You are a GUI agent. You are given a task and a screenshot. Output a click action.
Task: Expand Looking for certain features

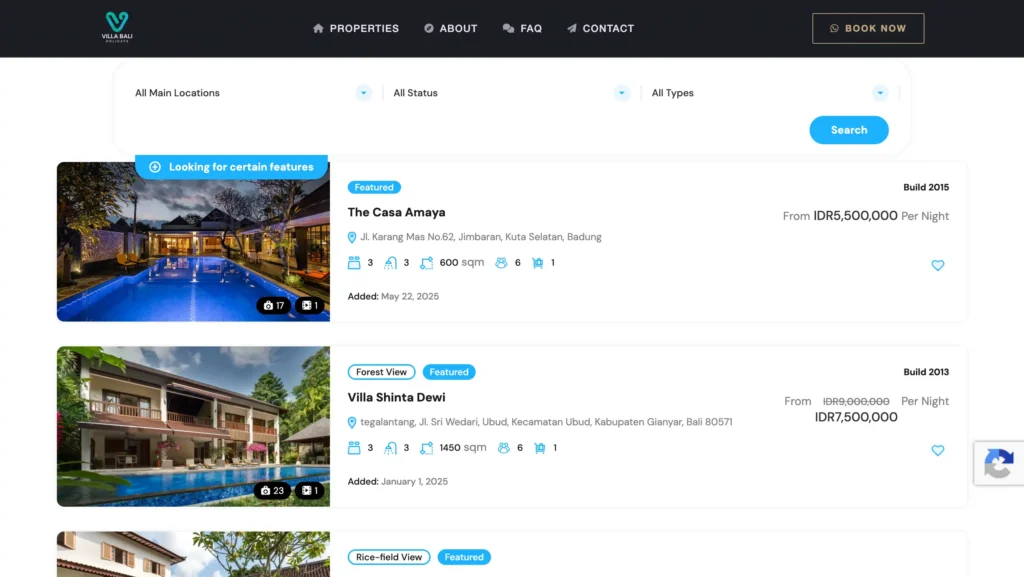[x=231, y=167]
